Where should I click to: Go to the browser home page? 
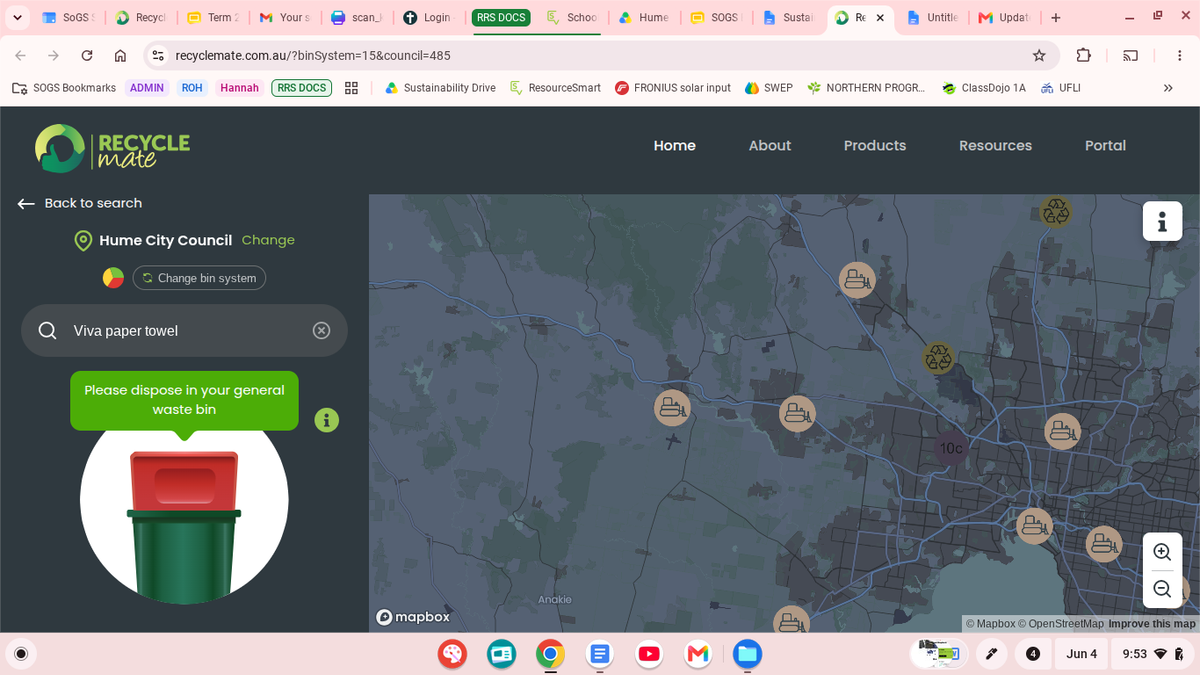pyautogui.click(x=120, y=56)
